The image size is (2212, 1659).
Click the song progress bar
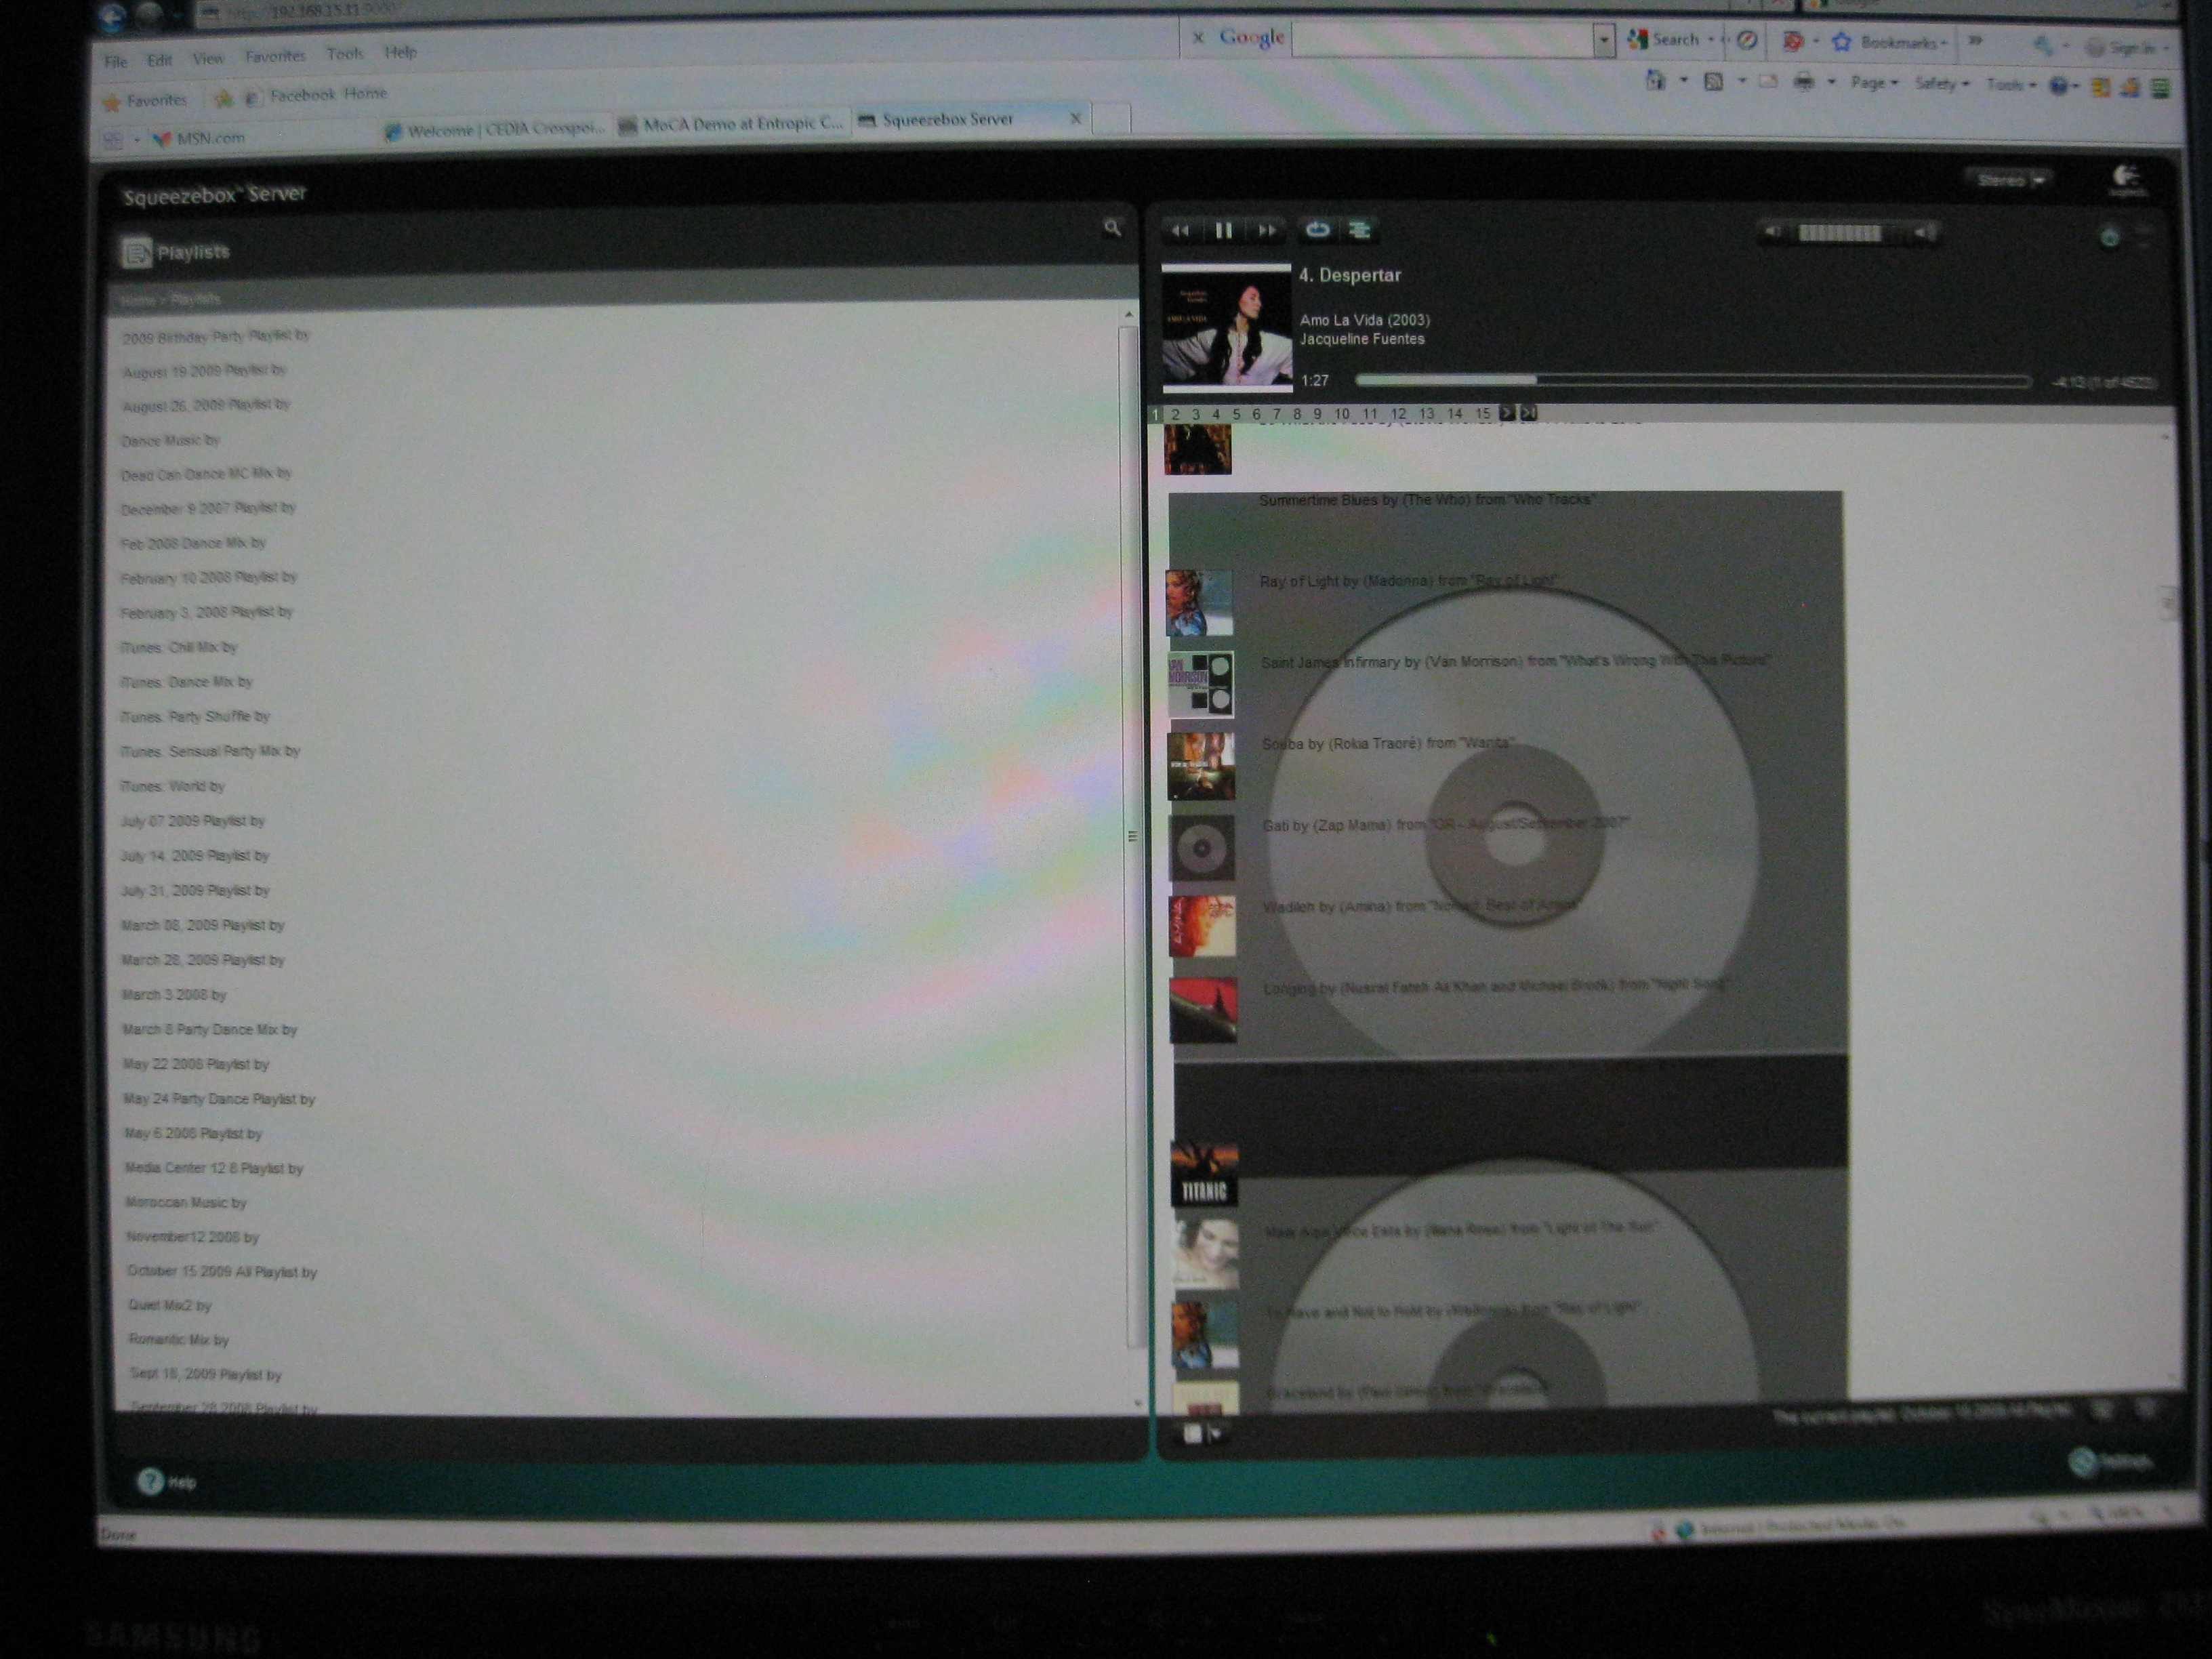pyautogui.click(x=1690, y=381)
